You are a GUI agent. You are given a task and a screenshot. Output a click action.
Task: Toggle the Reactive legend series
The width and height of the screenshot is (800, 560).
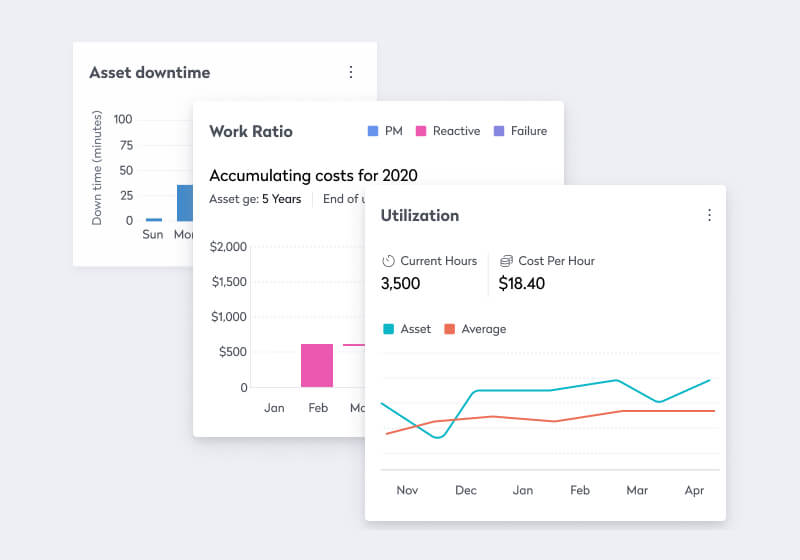coord(447,131)
